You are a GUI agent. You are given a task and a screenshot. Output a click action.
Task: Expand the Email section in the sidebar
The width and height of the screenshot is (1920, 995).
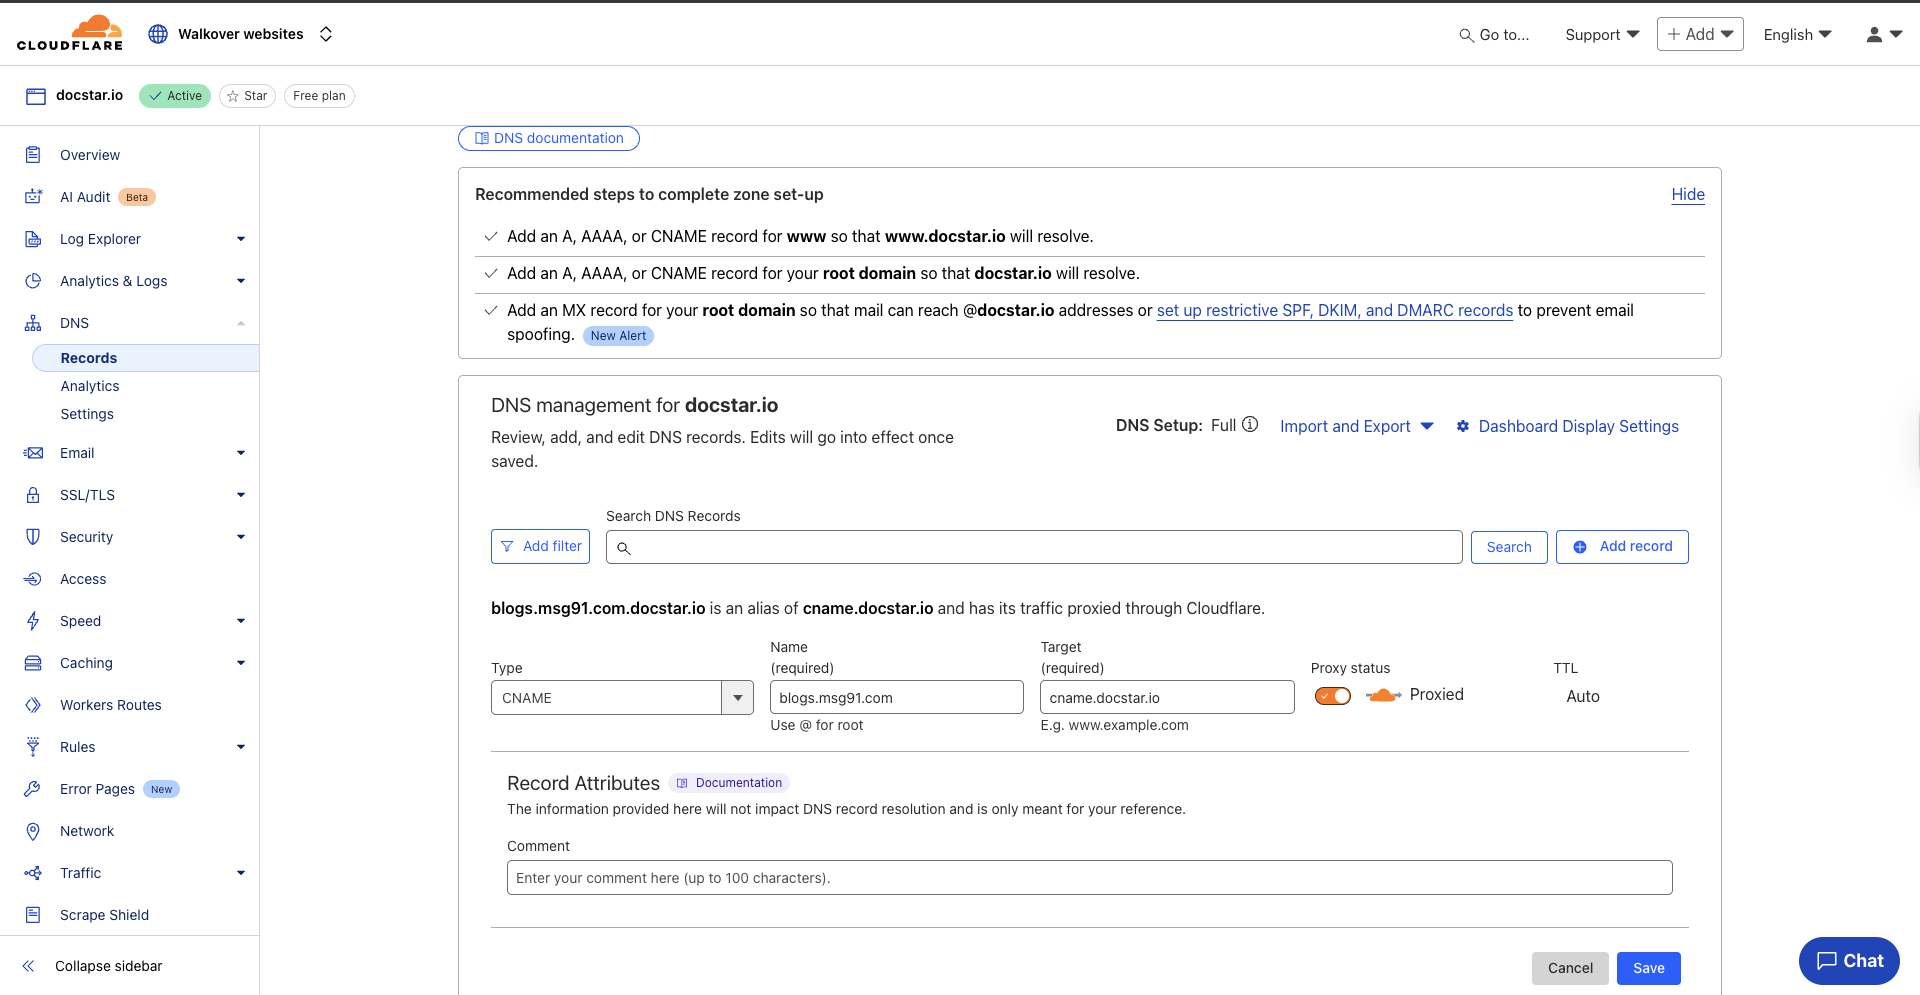pyautogui.click(x=241, y=452)
